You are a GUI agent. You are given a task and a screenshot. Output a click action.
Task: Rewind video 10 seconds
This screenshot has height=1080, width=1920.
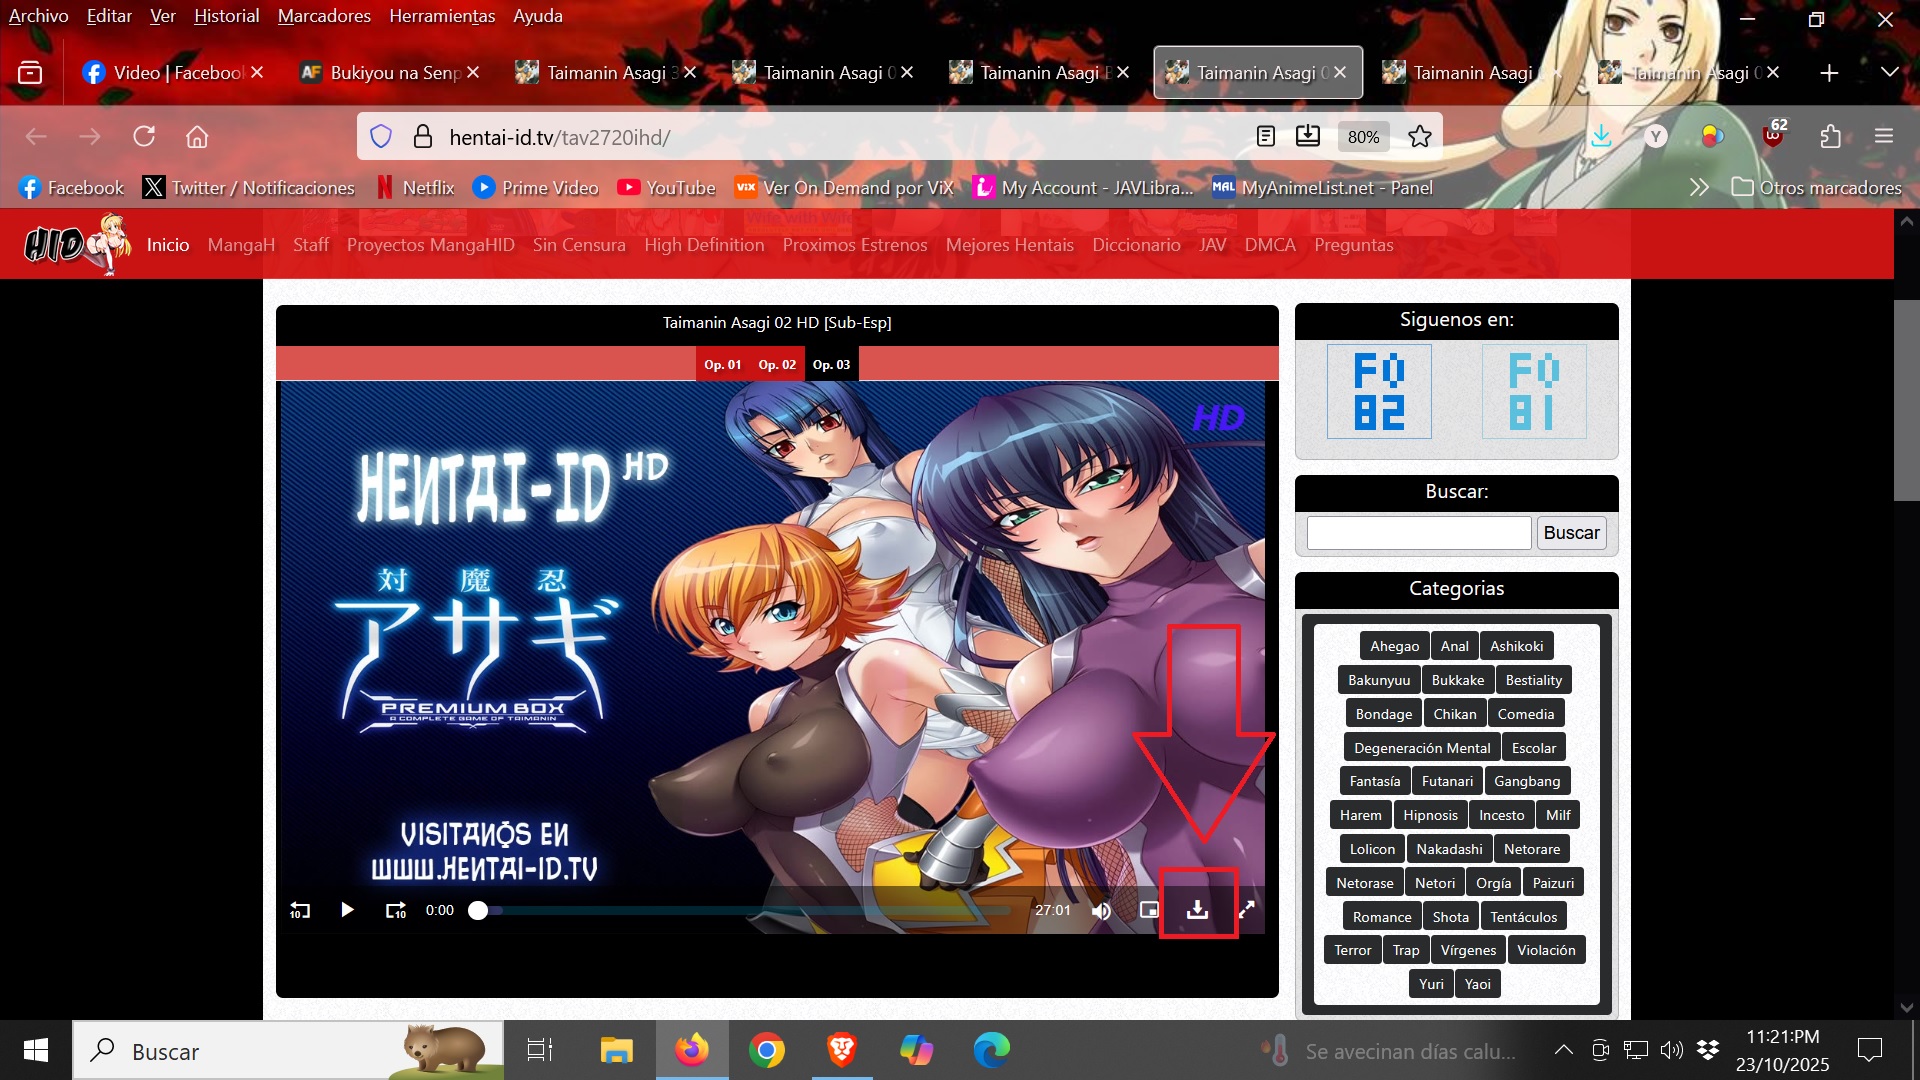(300, 910)
